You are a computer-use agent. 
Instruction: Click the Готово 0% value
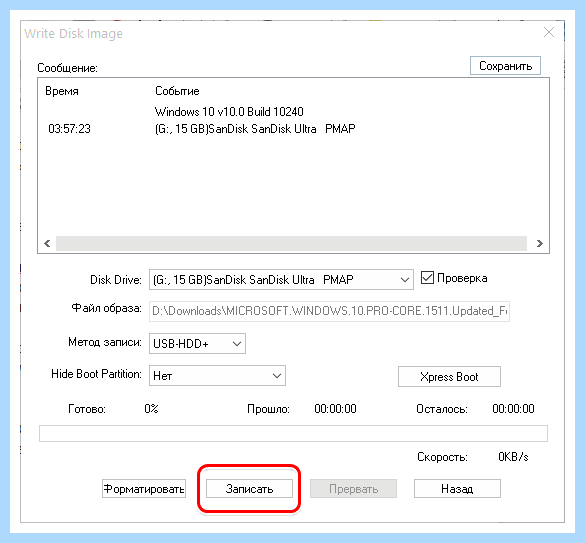pyautogui.click(x=151, y=409)
